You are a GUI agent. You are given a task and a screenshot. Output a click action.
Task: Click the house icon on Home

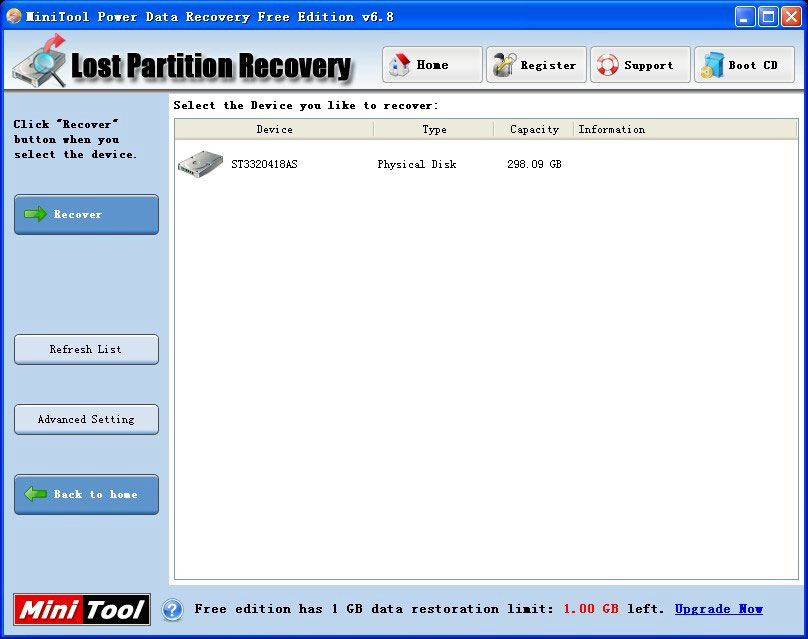tap(399, 65)
